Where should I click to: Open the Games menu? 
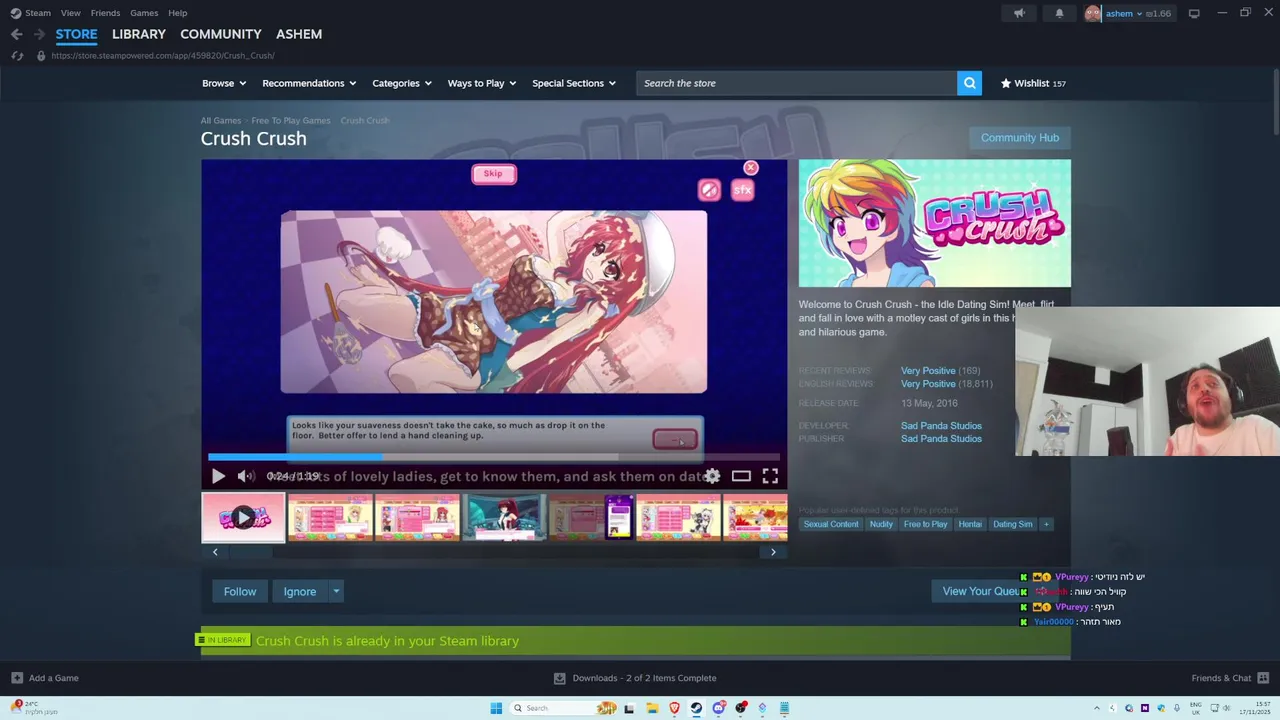[144, 13]
